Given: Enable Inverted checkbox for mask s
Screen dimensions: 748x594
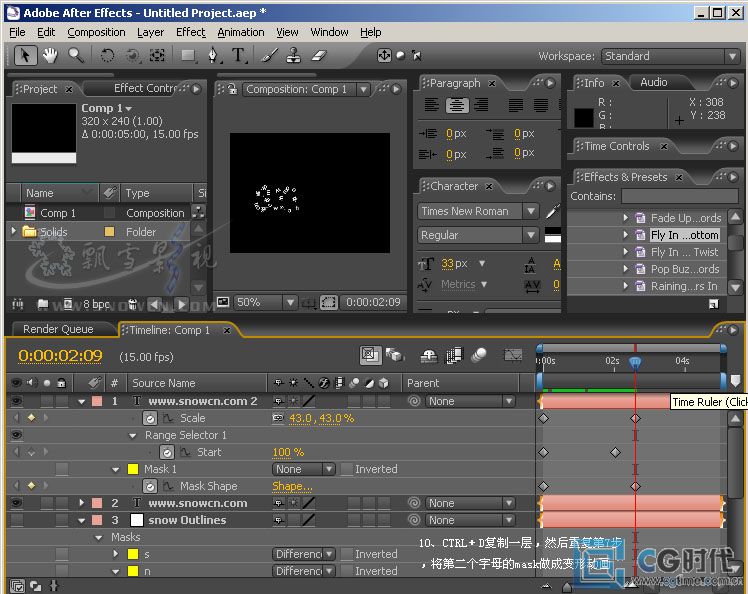Looking at the screenshot, I should click(x=347, y=554).
